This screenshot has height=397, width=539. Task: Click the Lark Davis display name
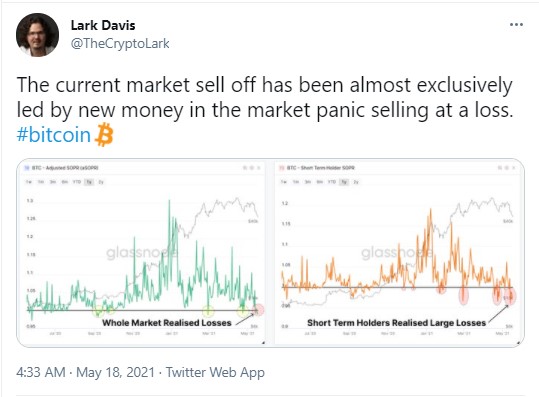tap(103, 25)
